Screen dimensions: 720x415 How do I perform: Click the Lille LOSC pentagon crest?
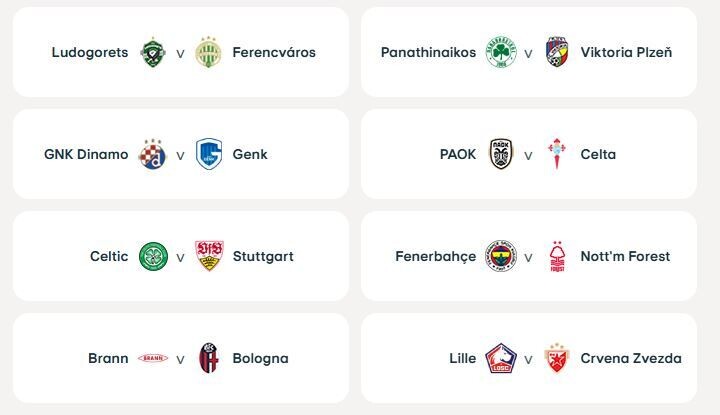(501, 358)
